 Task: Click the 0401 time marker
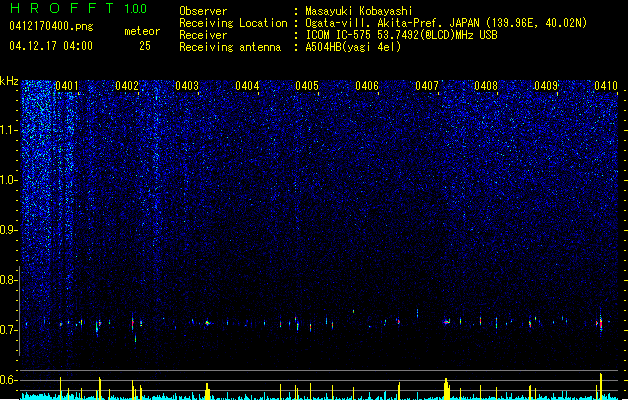[x=67, y=86]
